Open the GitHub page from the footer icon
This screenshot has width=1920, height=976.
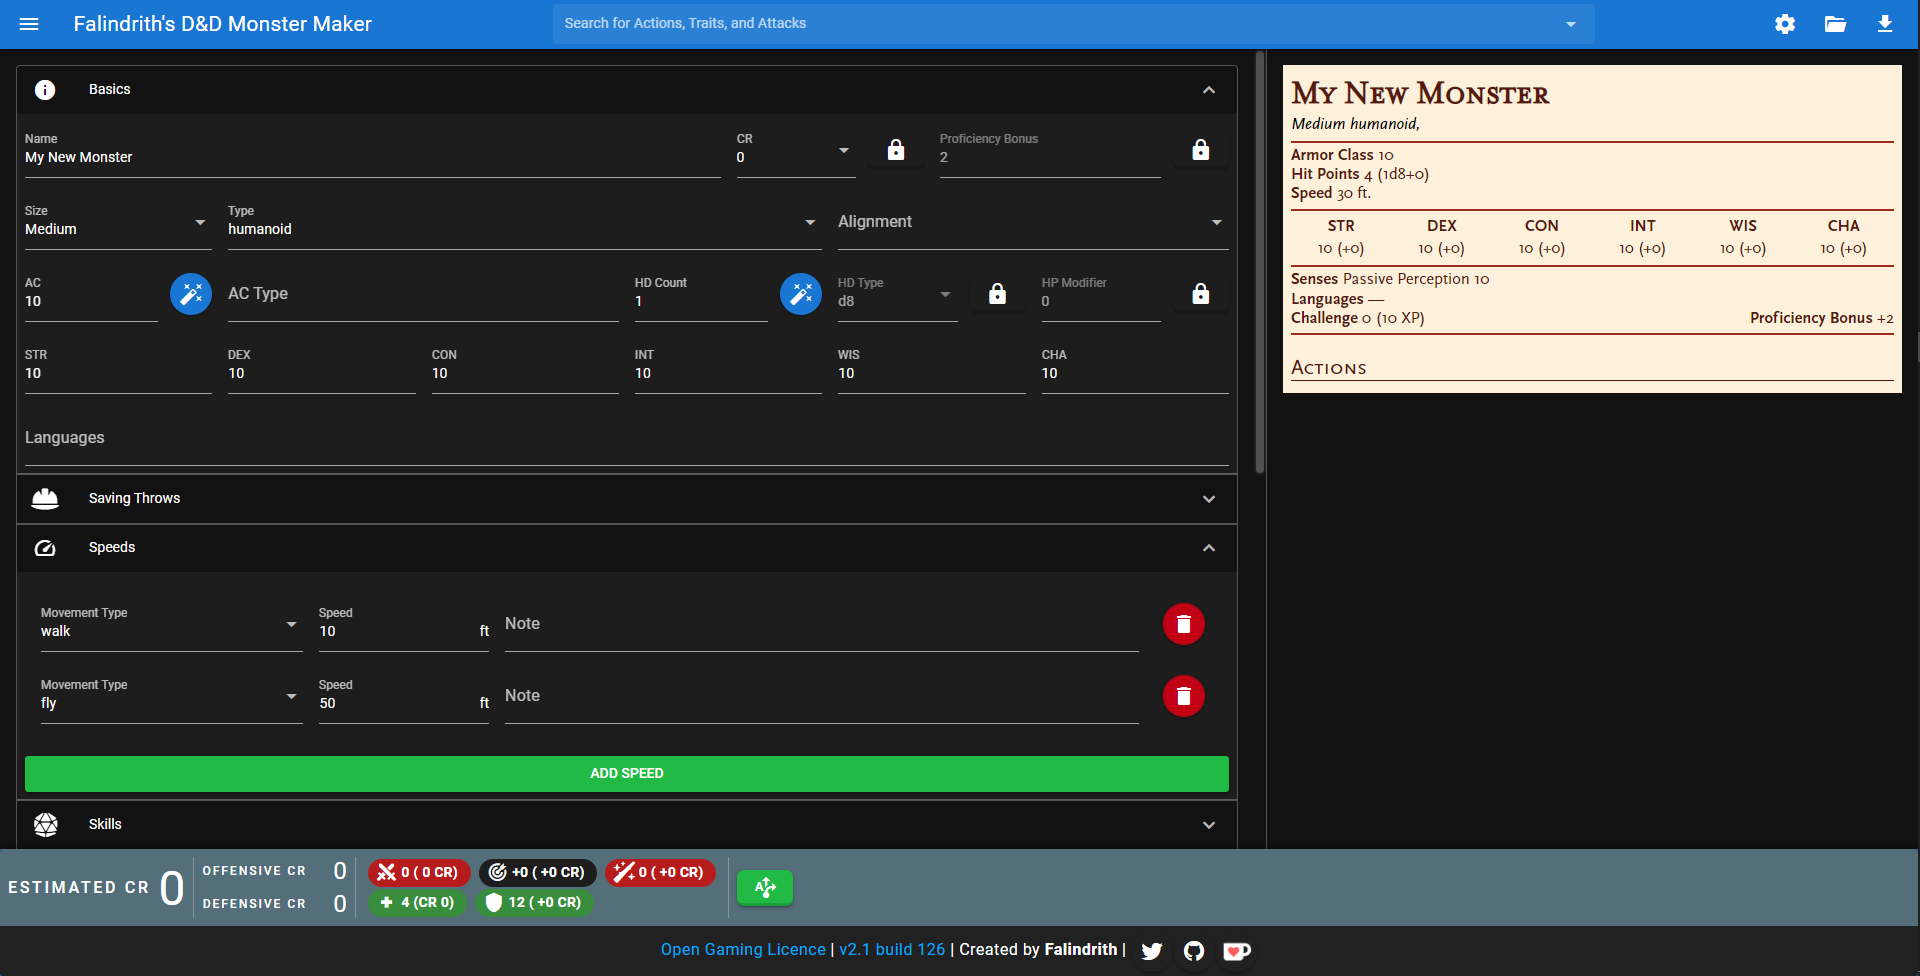point(1194,950)
